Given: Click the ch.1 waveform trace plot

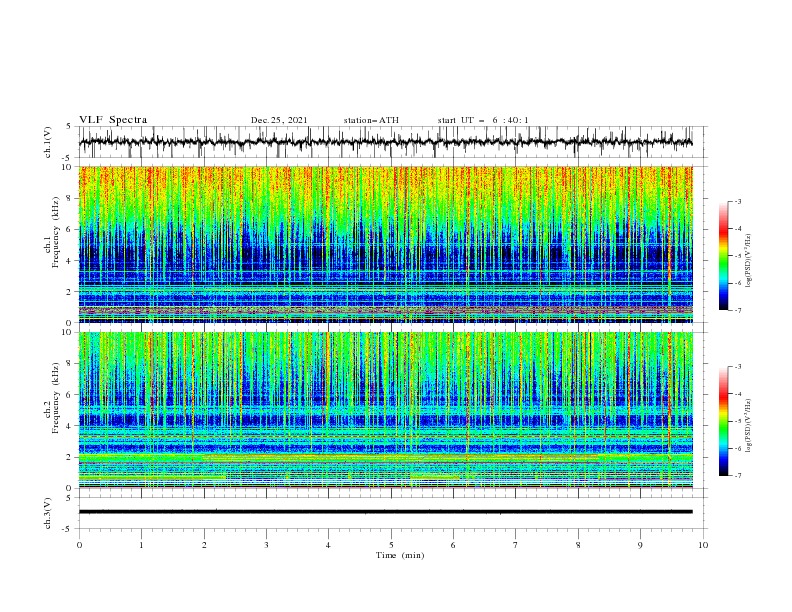Looking at the screenshot, I should click(x=385, y=142).
